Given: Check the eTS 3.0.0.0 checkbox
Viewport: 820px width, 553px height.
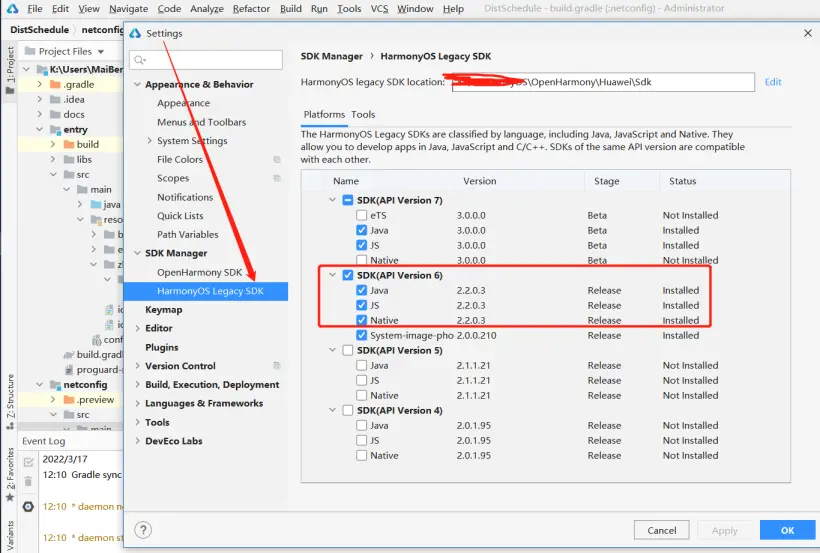Looking at the screenshot, I should click(x=361, y=215).
